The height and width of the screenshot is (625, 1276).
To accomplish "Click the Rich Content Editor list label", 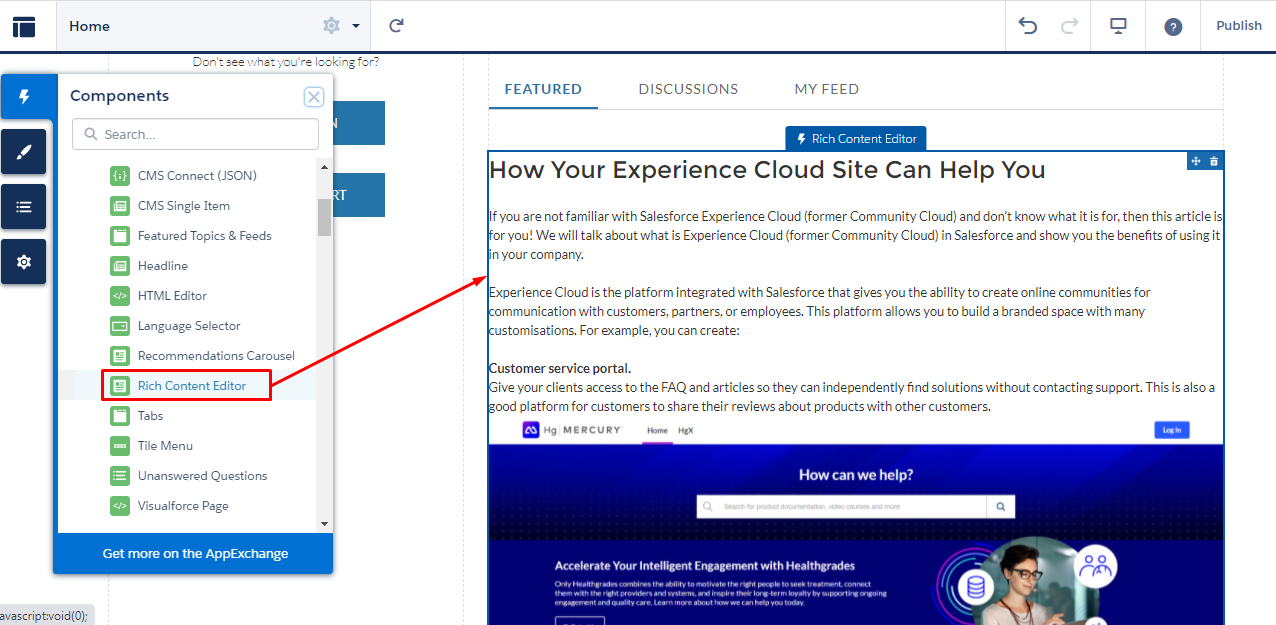I will pyautogui.click(x=192, y=386).
